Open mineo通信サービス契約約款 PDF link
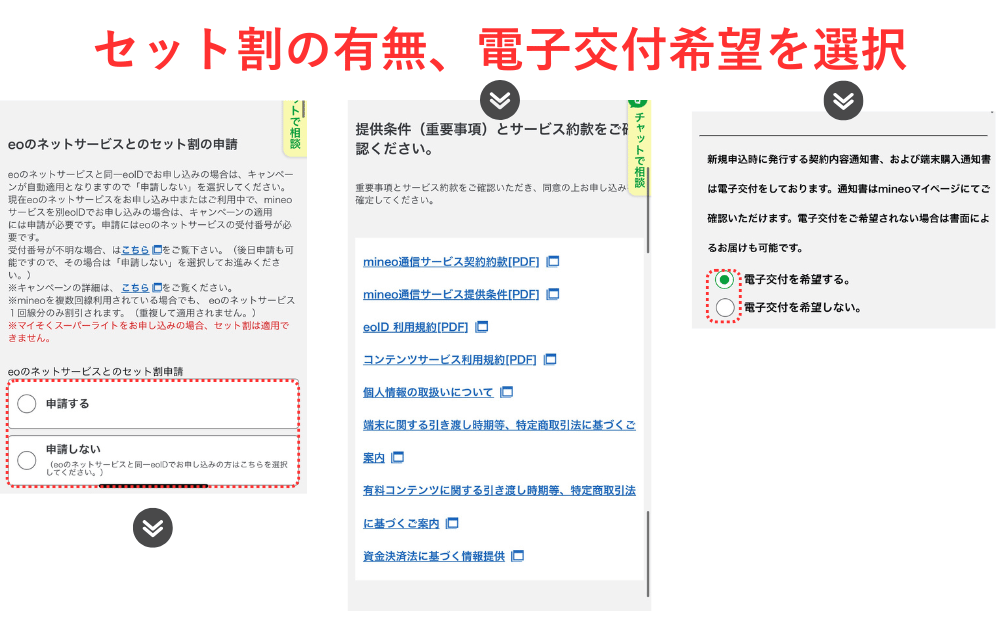 click(451, 261)
